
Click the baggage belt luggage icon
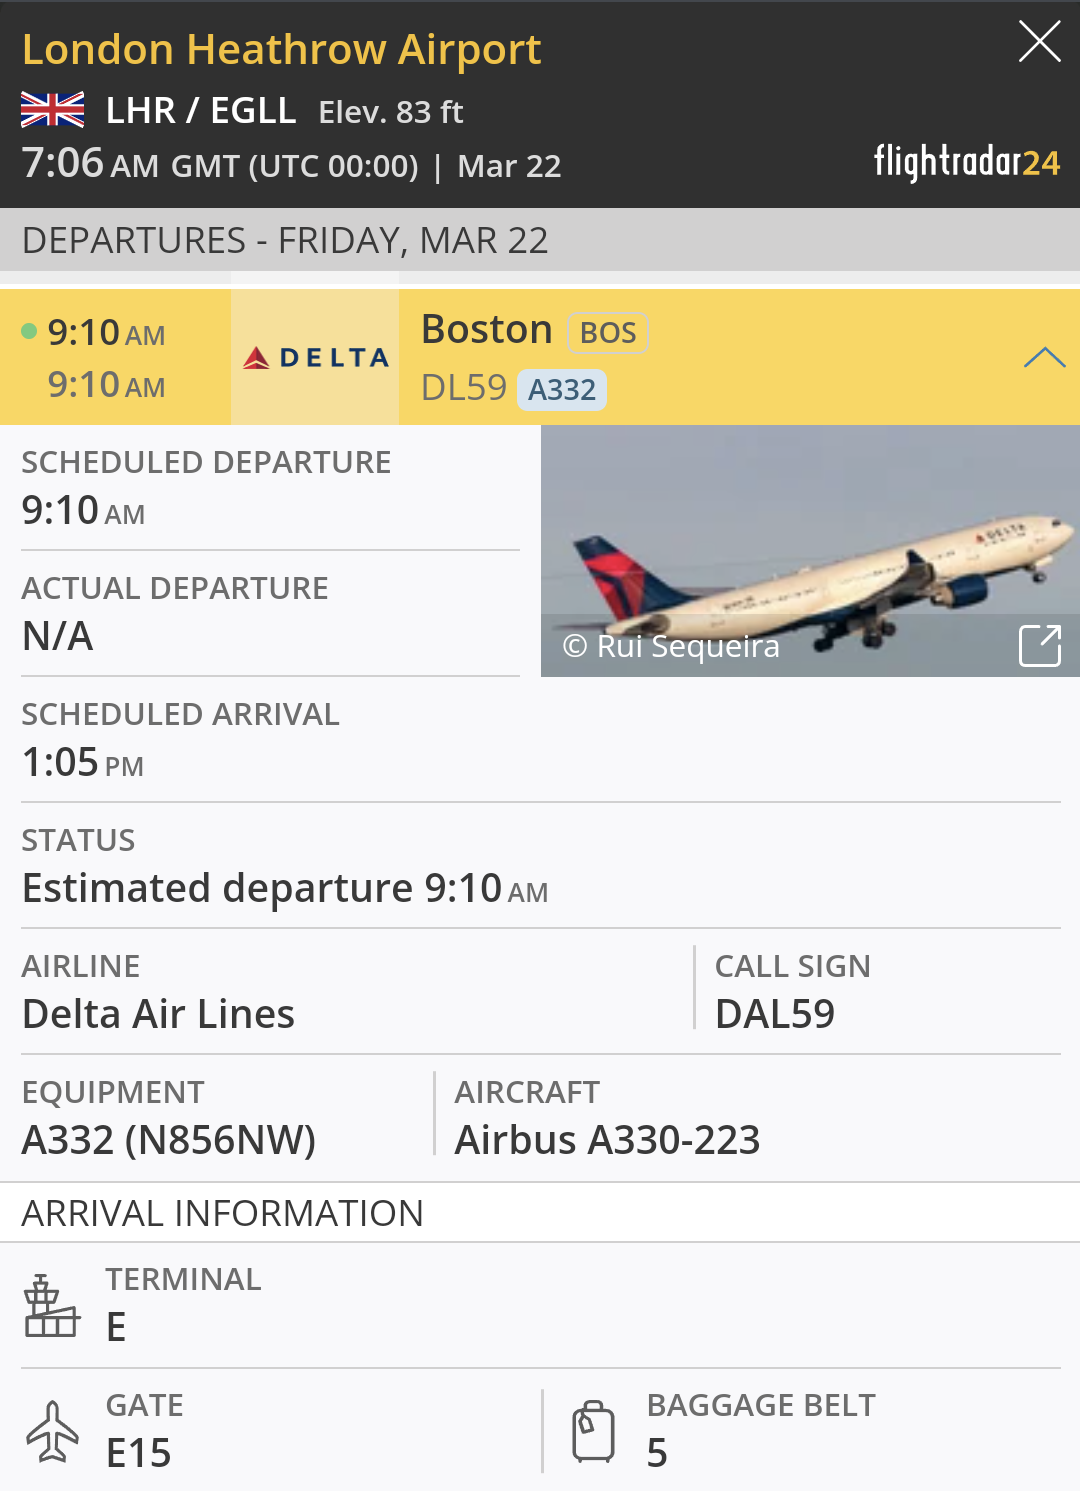tap(593, 1432)
